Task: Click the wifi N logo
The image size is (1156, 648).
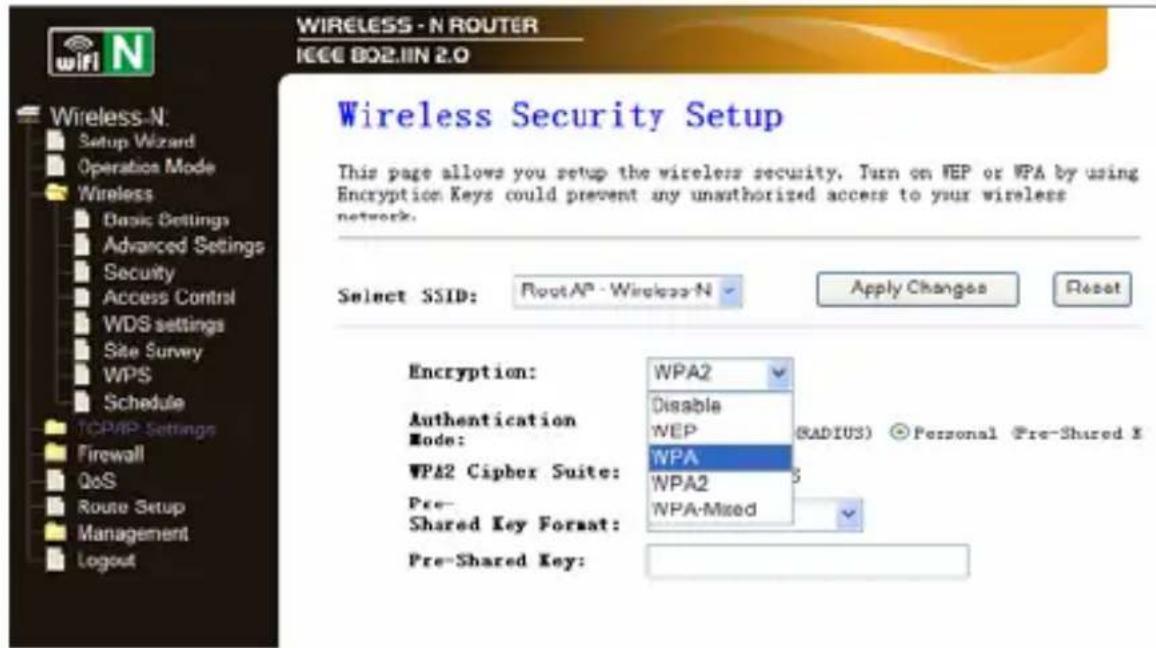Action: tap(101, 52)
